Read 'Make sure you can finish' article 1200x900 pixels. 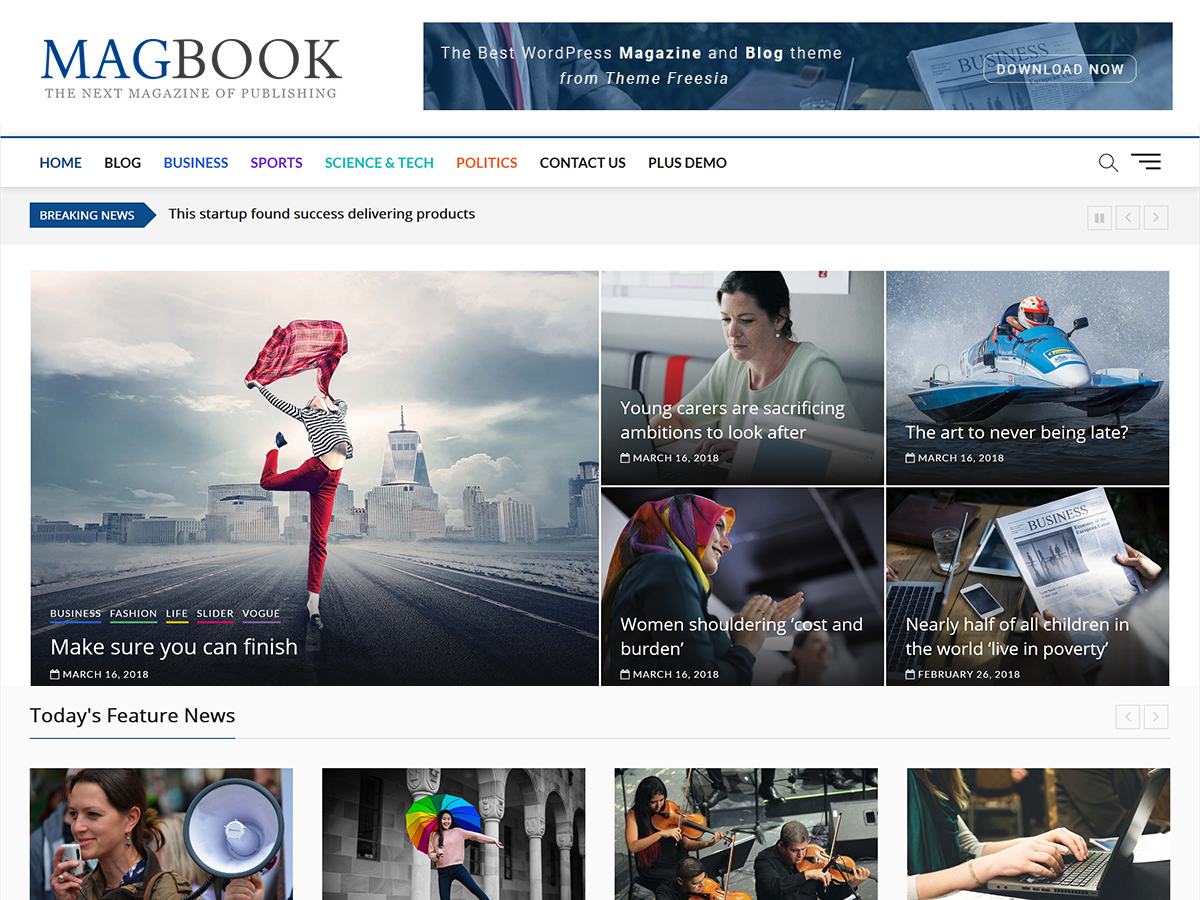(x=174, y=647)
